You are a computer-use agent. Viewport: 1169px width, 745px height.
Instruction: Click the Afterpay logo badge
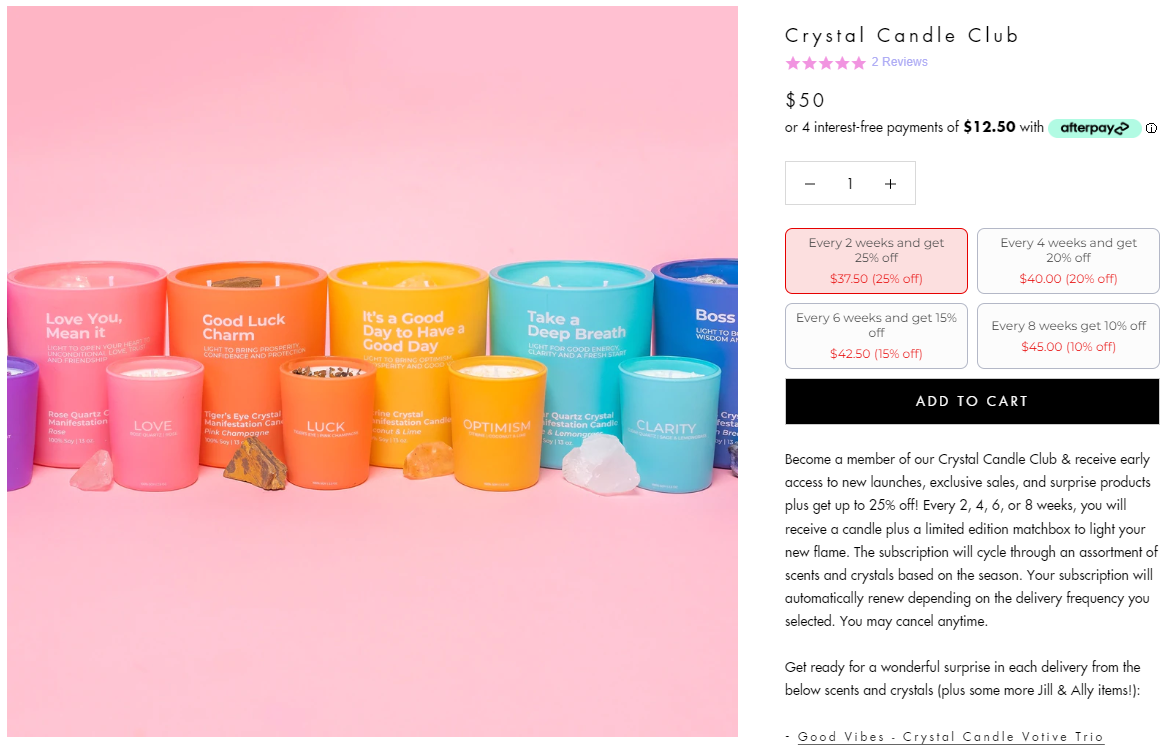[1094, 128]
